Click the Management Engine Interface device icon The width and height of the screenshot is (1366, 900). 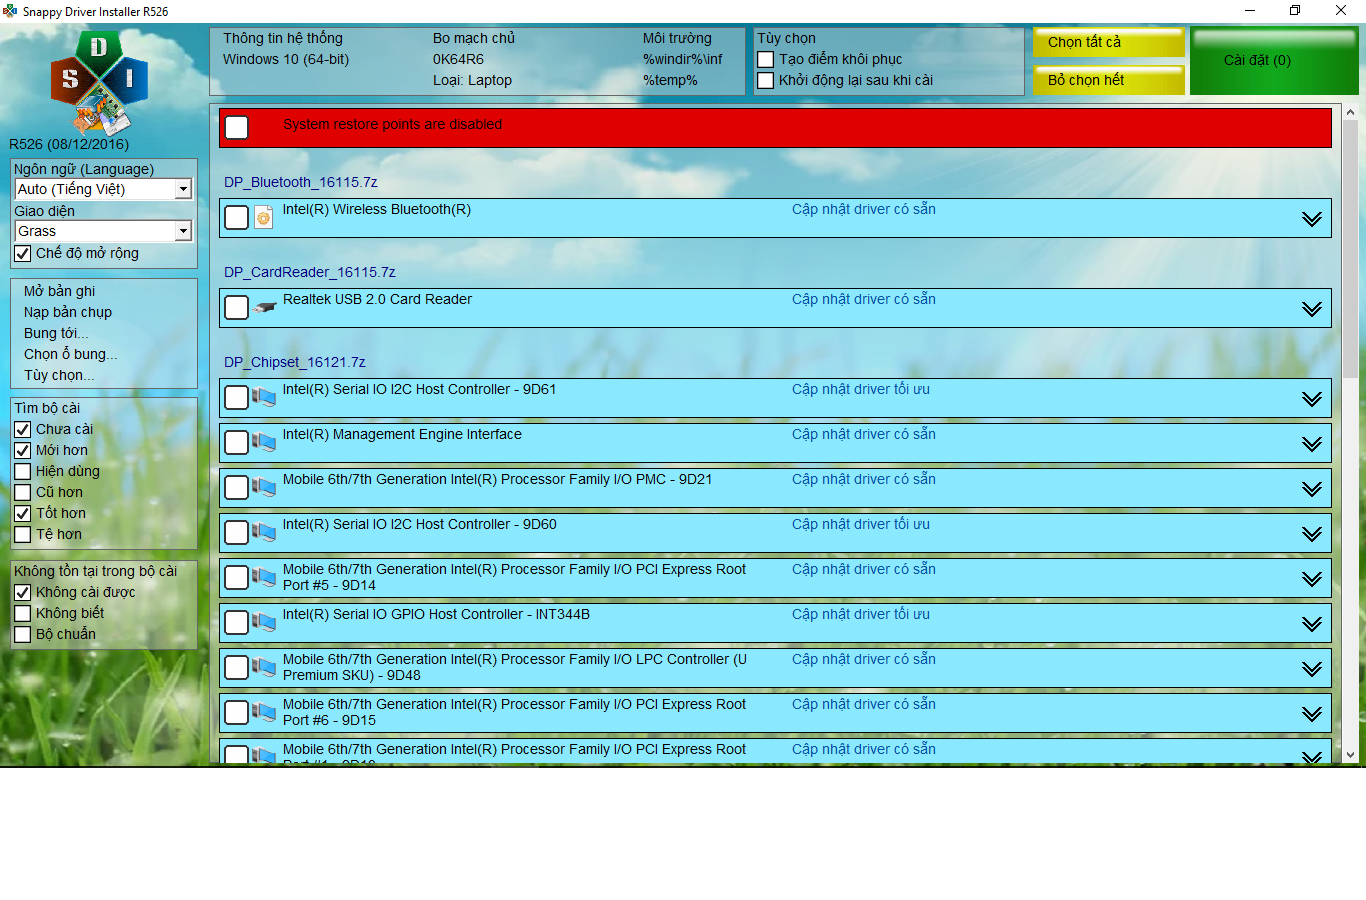coord(264,442)
